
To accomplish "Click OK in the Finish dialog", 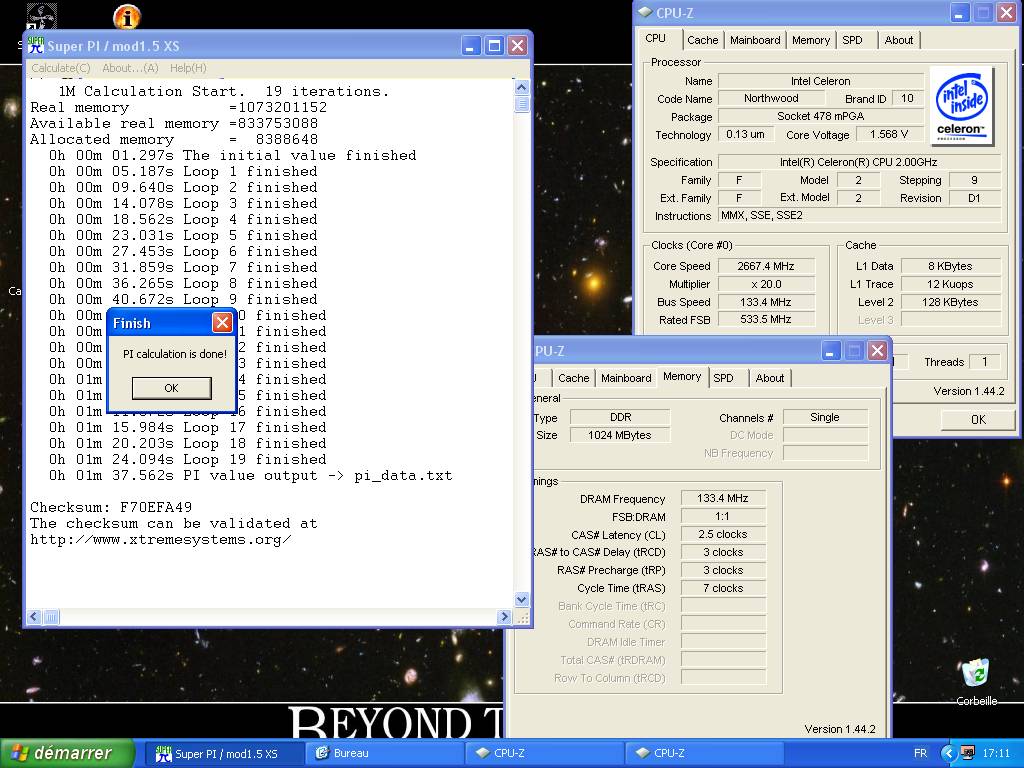I will click(171, 388).
